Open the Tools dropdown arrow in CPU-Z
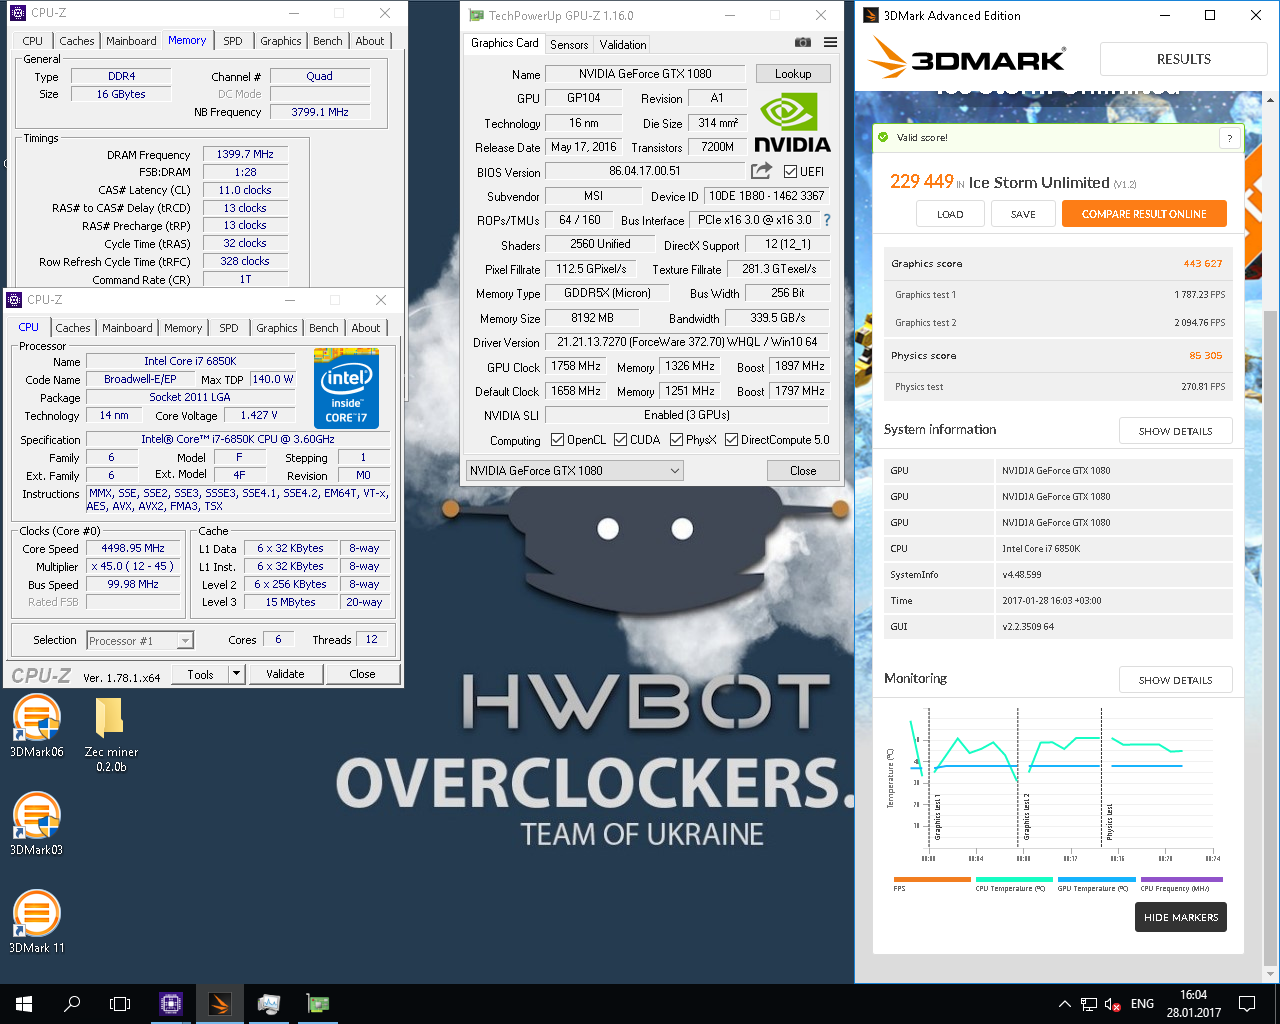1280x1024 pixels. click(x=237, y=674)
